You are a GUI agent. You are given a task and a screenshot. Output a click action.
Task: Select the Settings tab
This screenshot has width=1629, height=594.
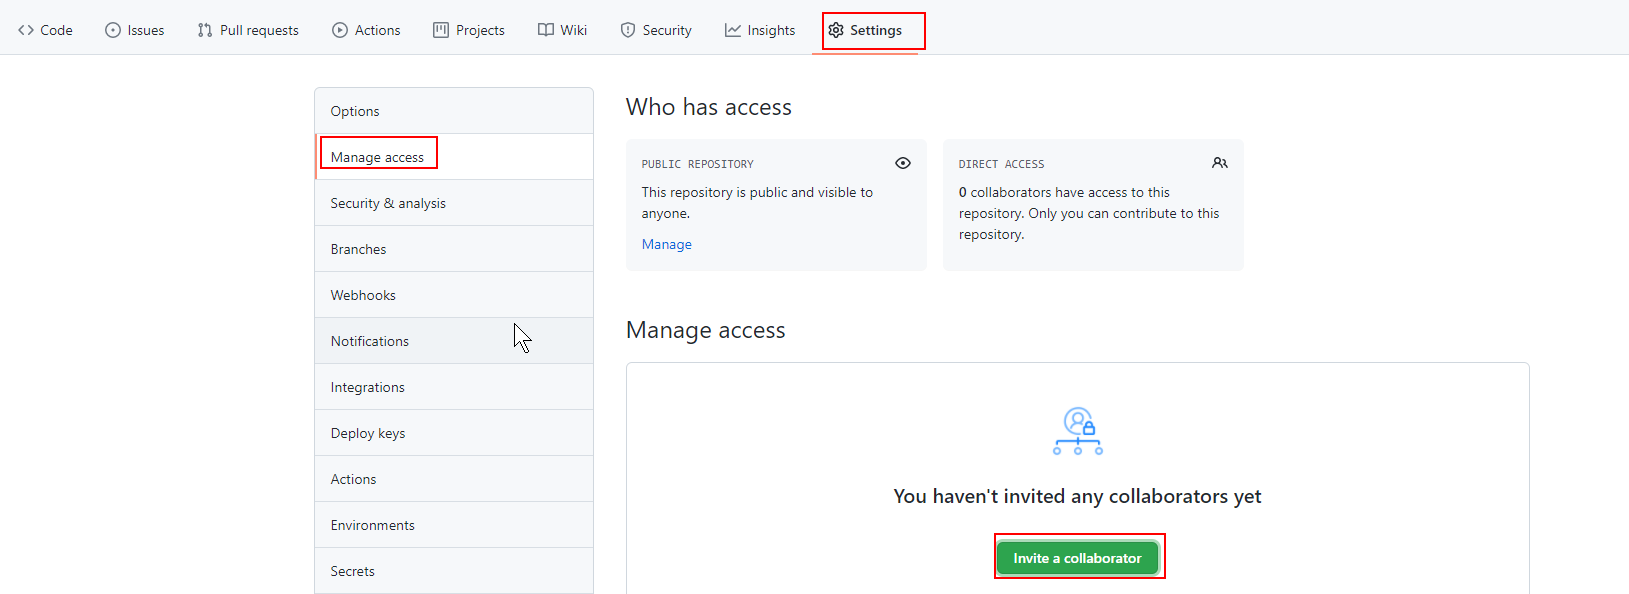[865, 30]
